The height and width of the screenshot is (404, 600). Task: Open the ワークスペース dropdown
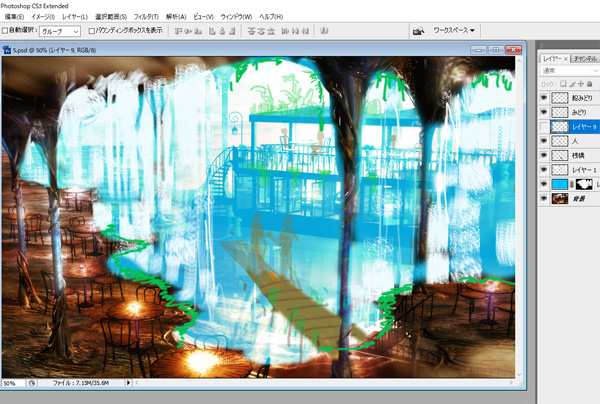[x=454, y=30]
